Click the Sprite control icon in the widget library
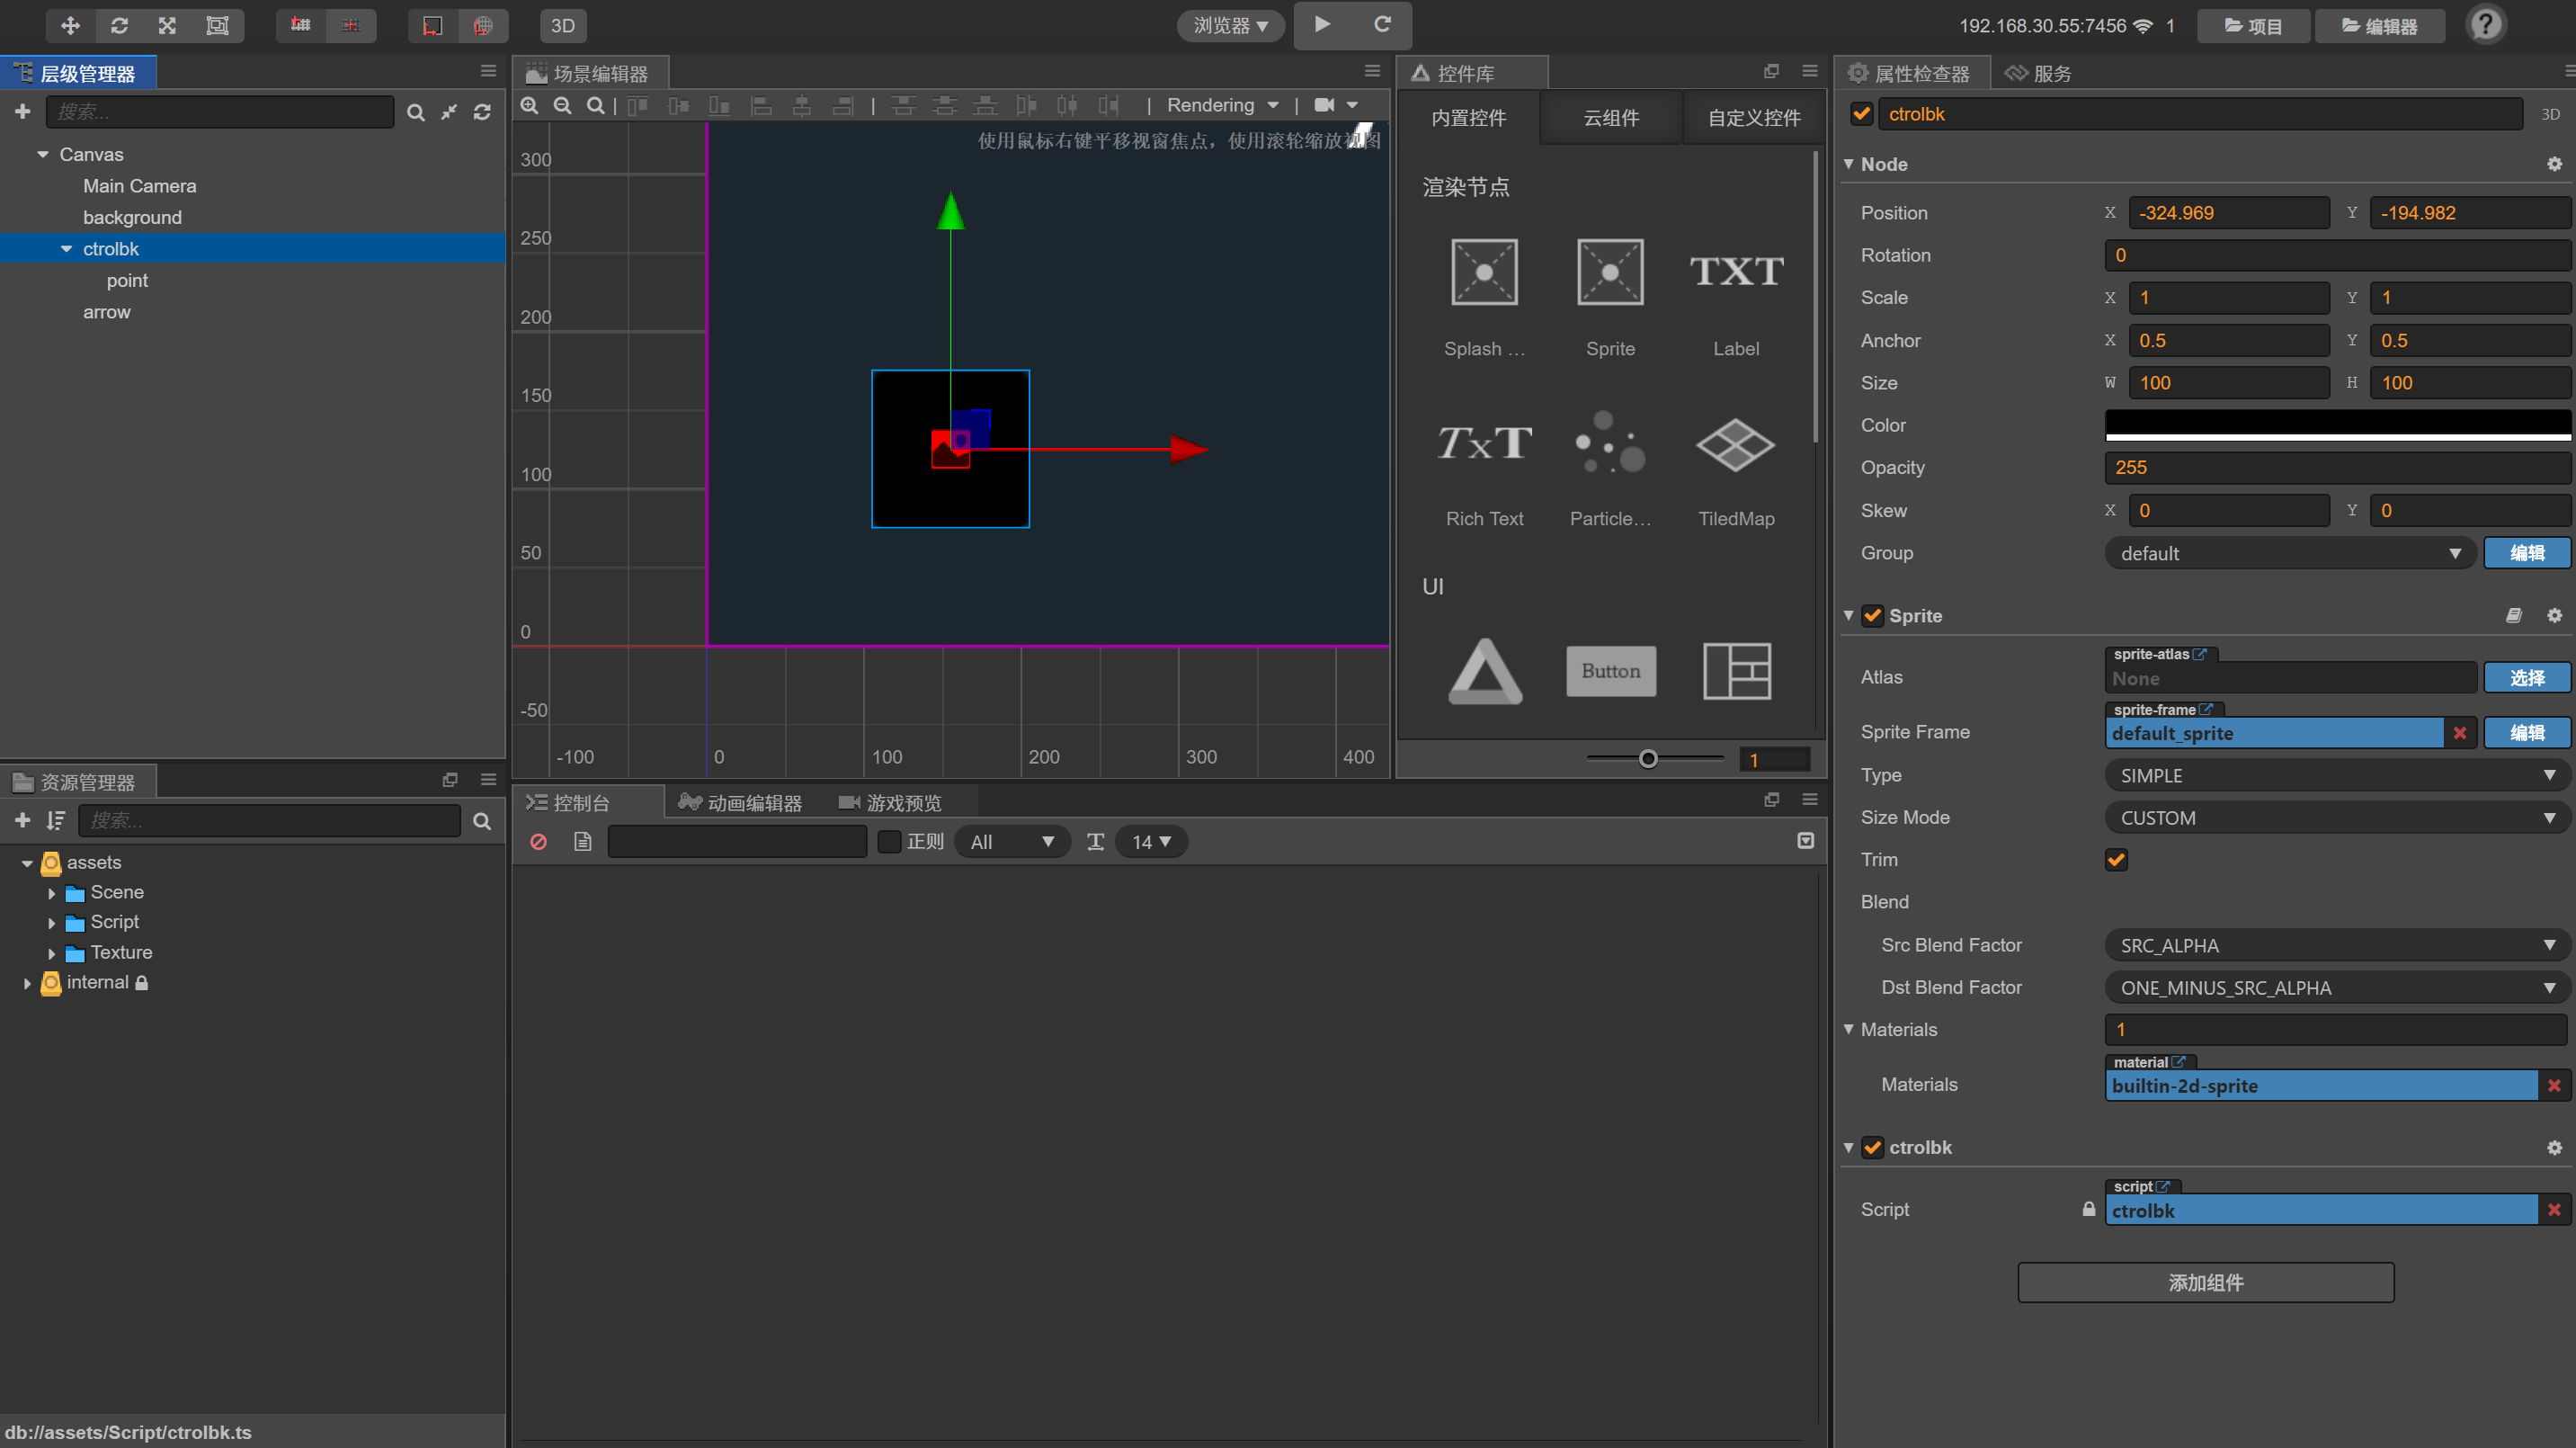Screen dimensions: 2576x1448 coord(1610,272)
